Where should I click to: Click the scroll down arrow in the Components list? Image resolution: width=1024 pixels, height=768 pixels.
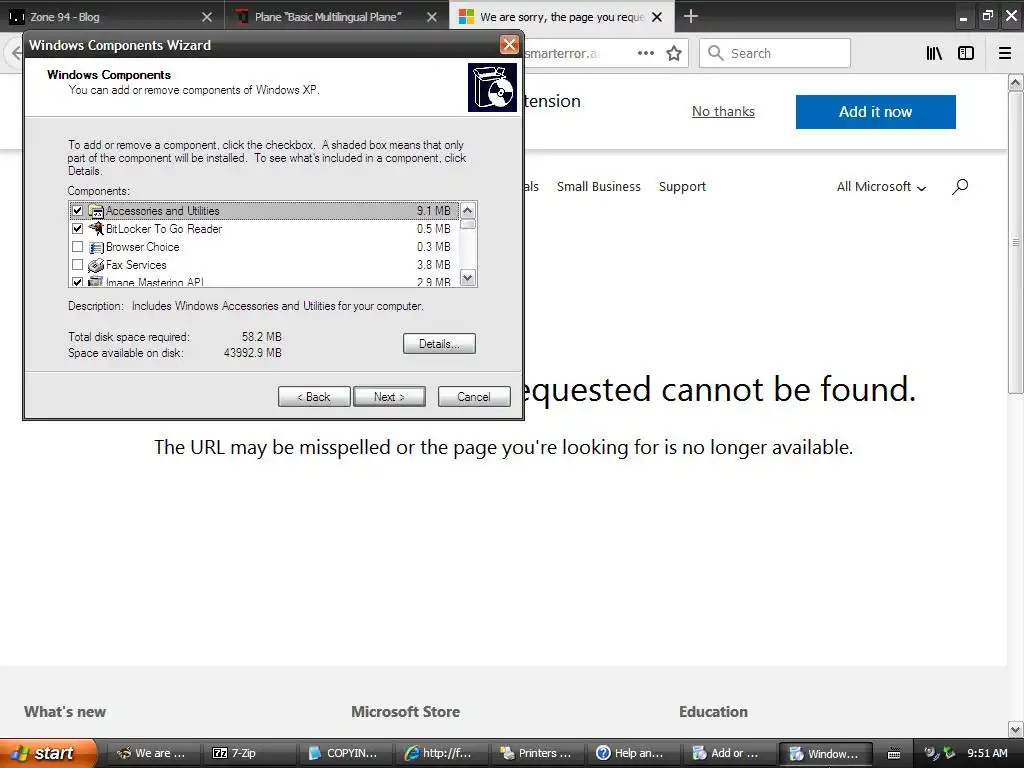(468, 278)
